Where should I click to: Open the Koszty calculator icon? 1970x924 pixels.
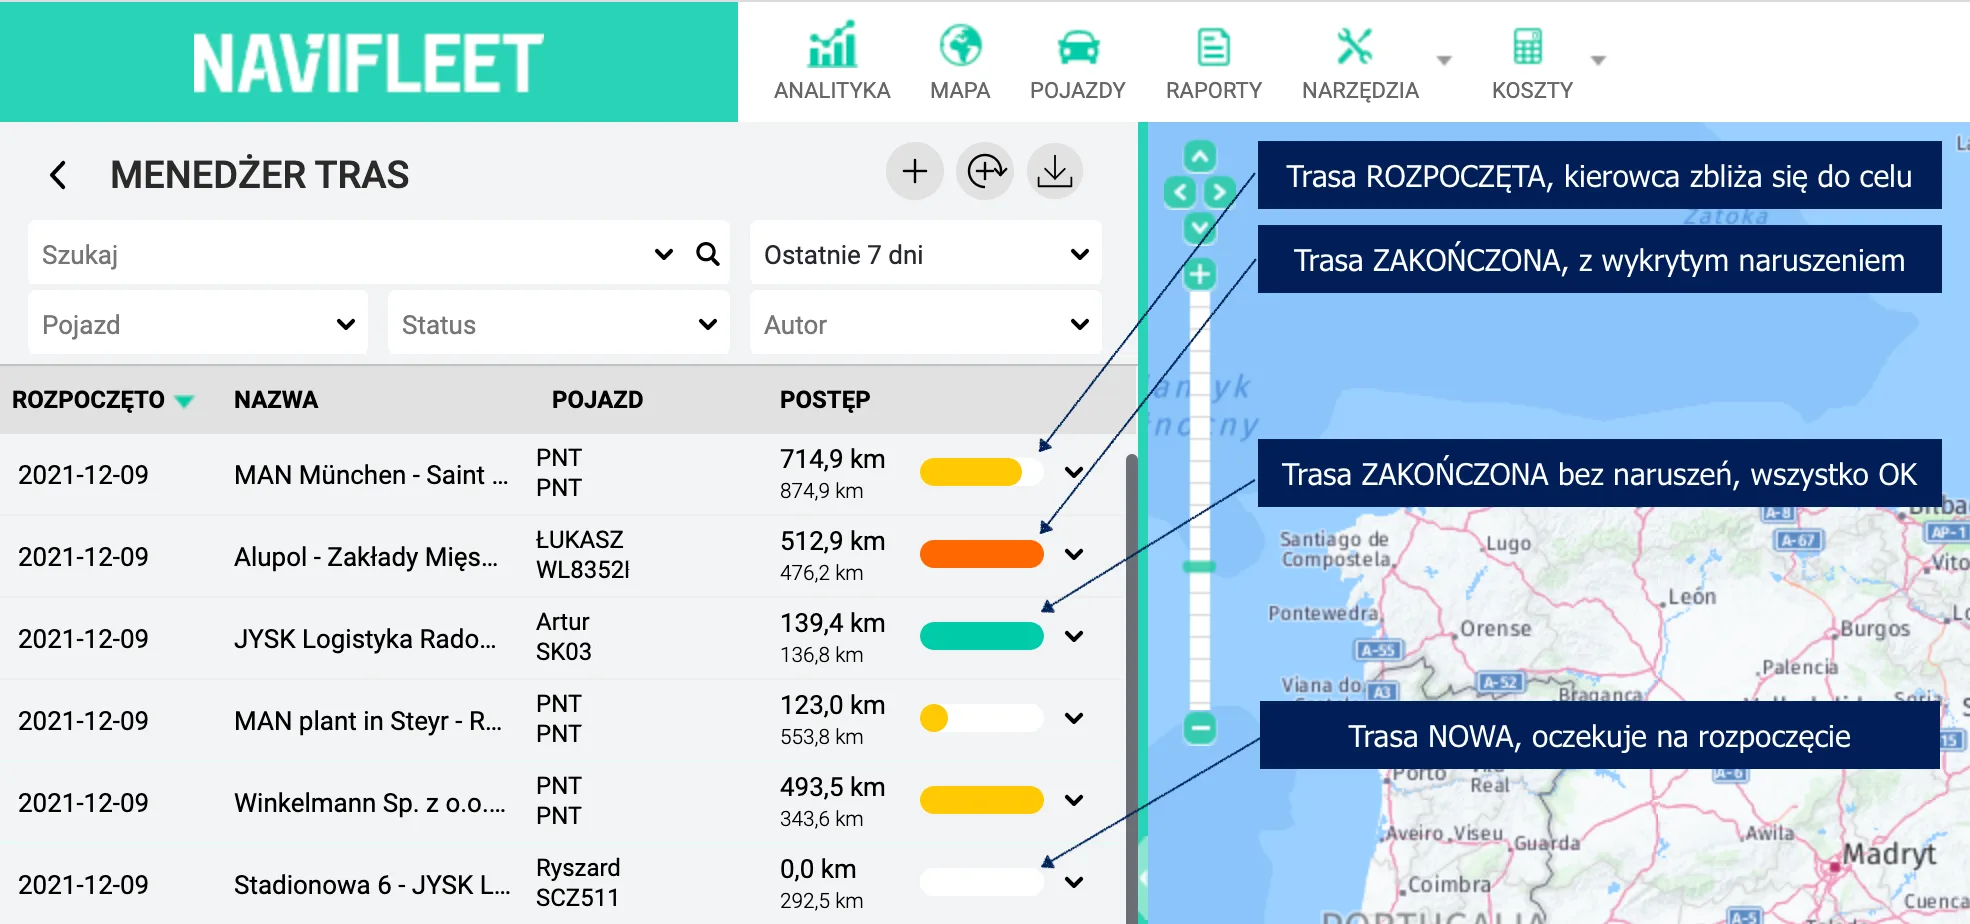tap(1528, 46)
